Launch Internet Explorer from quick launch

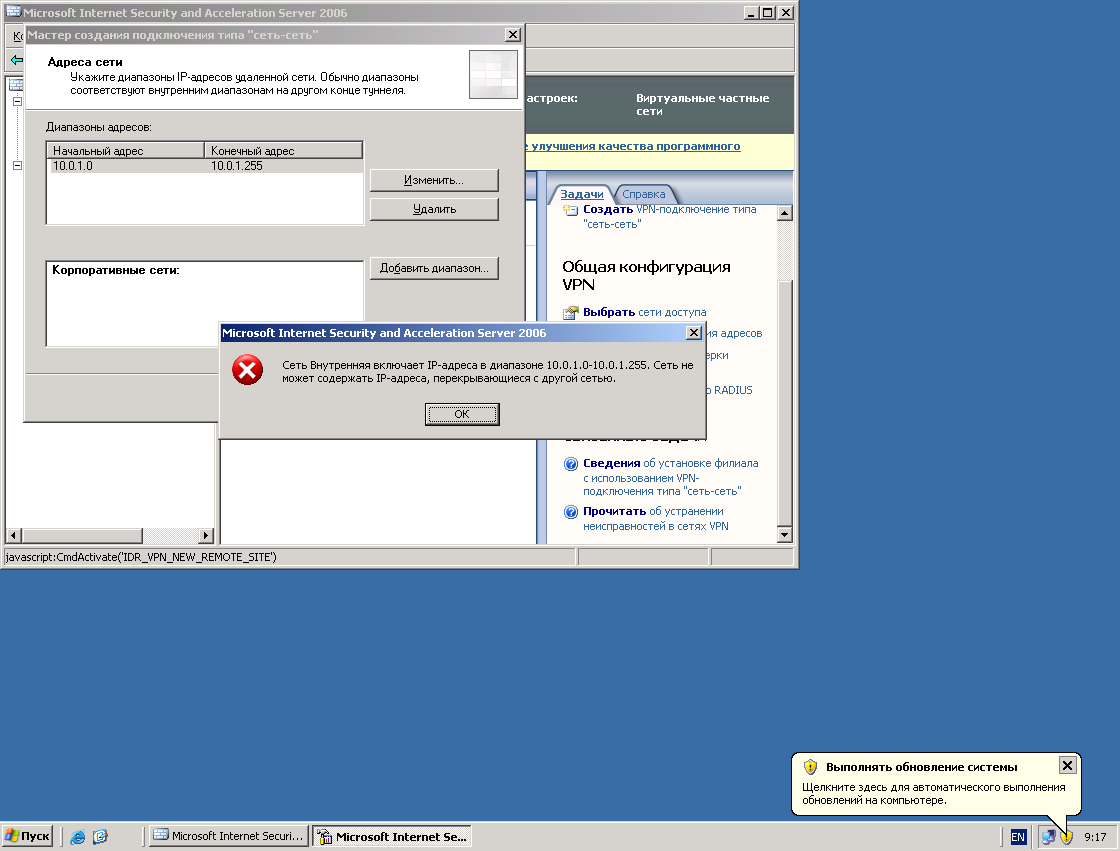point(78,837)
